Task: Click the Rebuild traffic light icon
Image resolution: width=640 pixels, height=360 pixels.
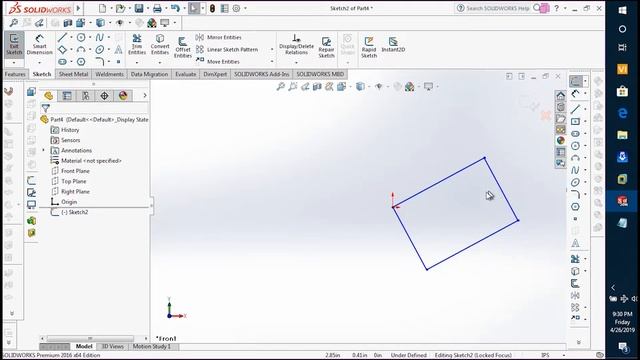Action: point(212,8)
